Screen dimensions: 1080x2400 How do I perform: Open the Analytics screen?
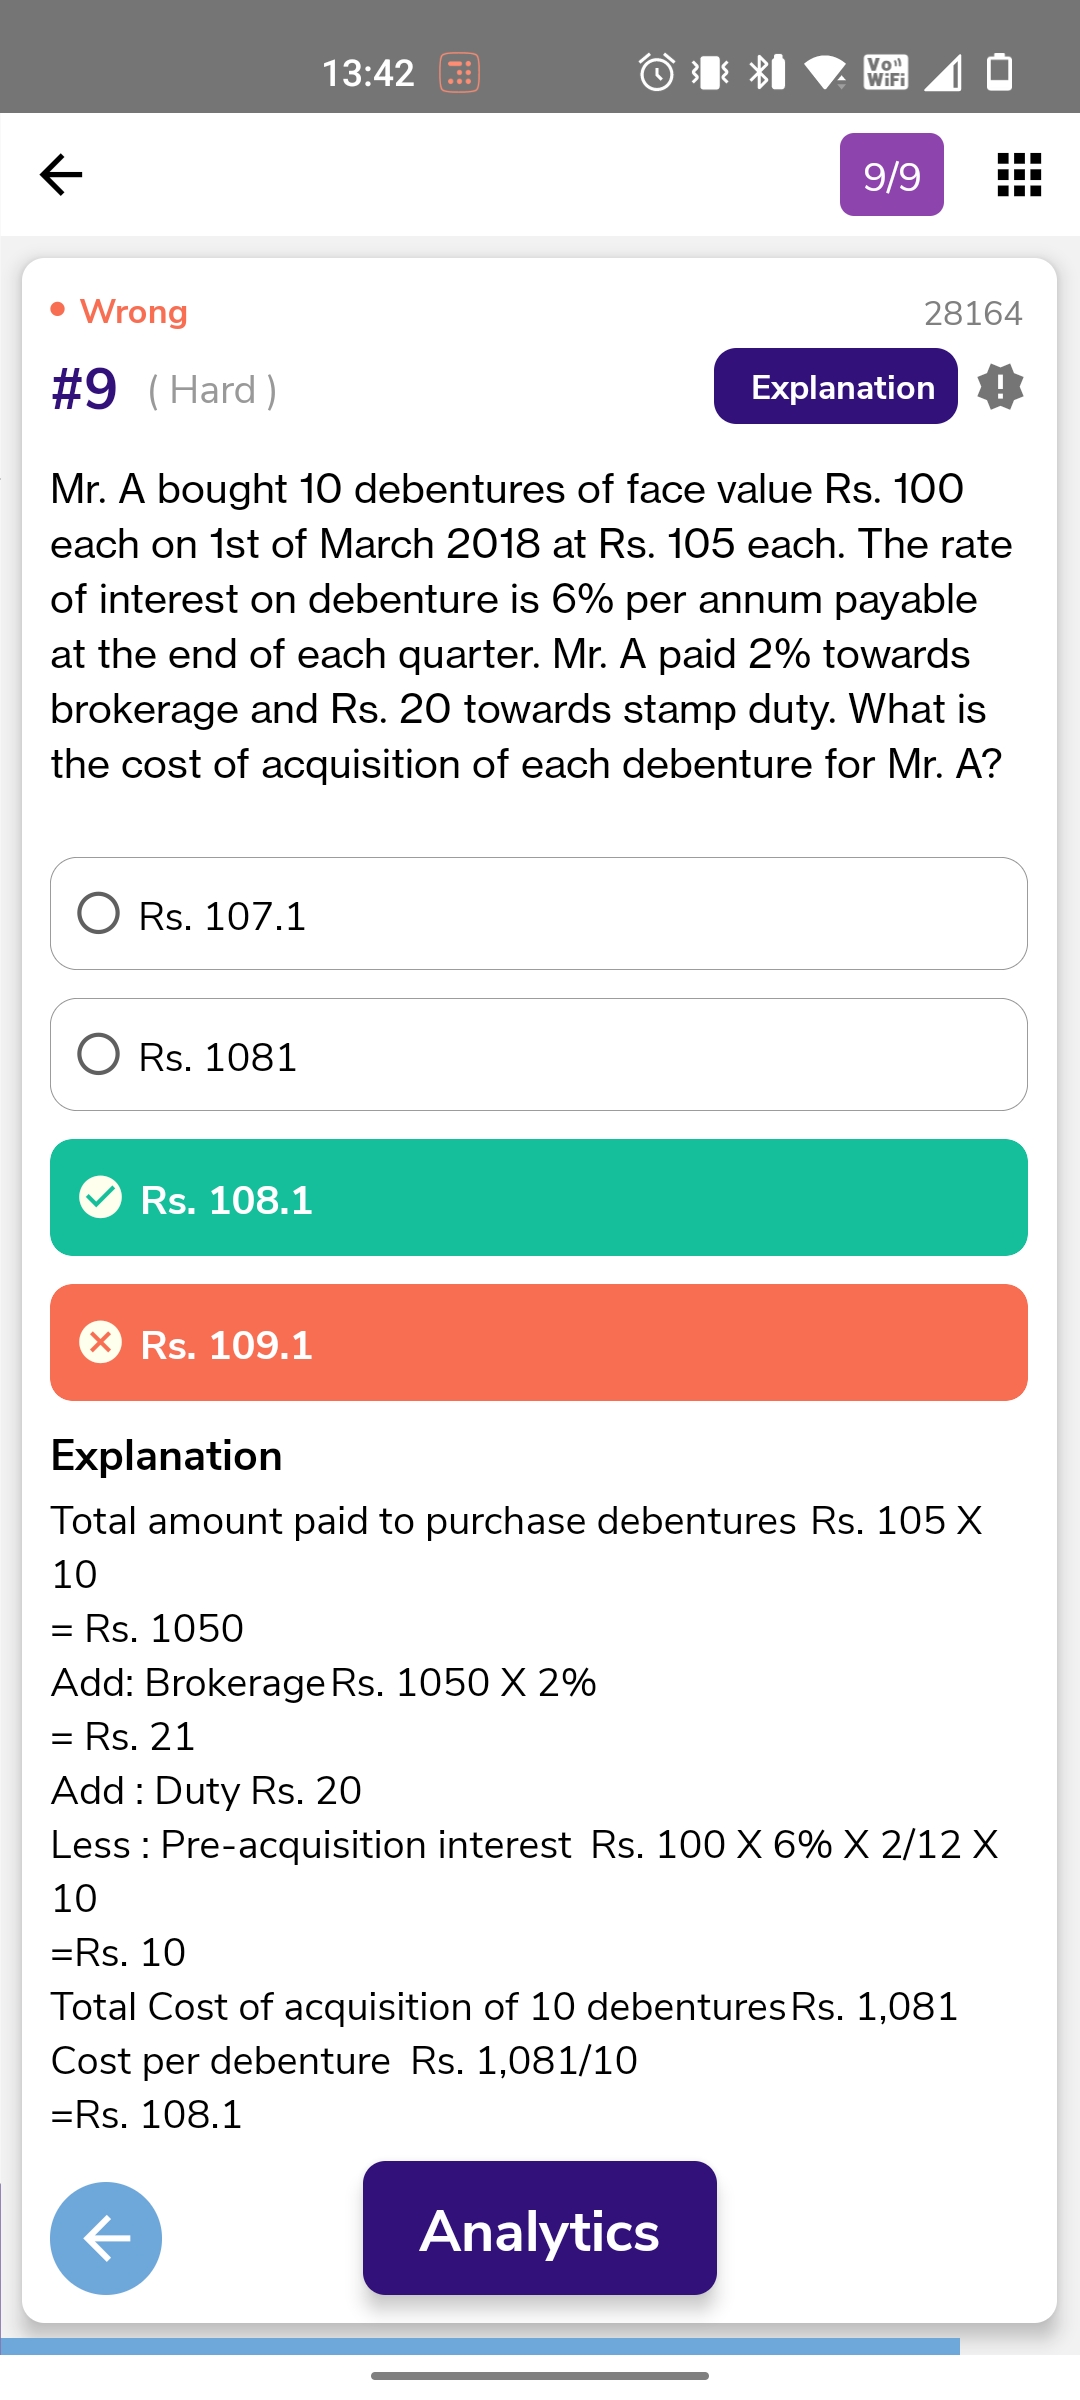(539, 2228)
